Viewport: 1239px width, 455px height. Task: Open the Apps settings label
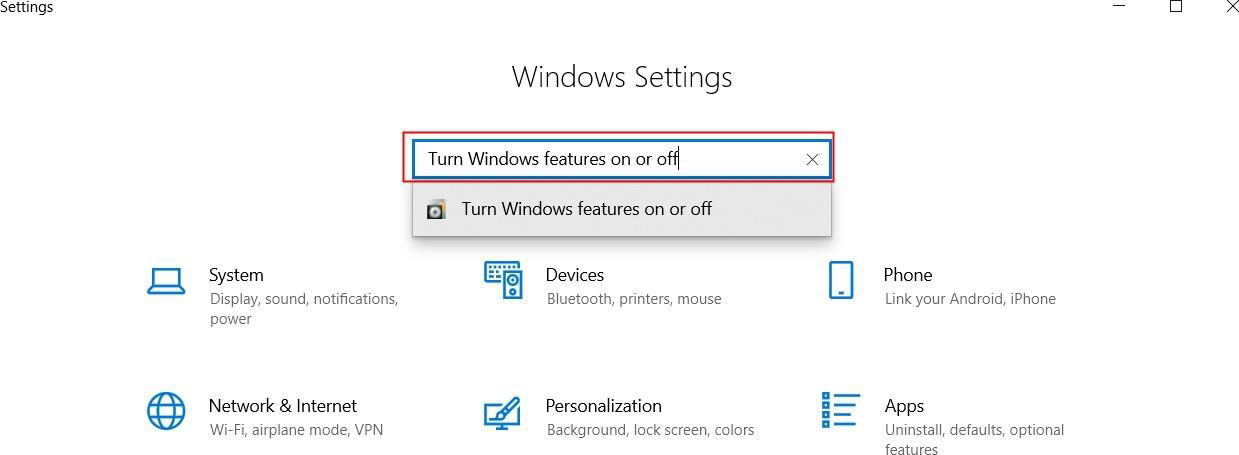904,406
